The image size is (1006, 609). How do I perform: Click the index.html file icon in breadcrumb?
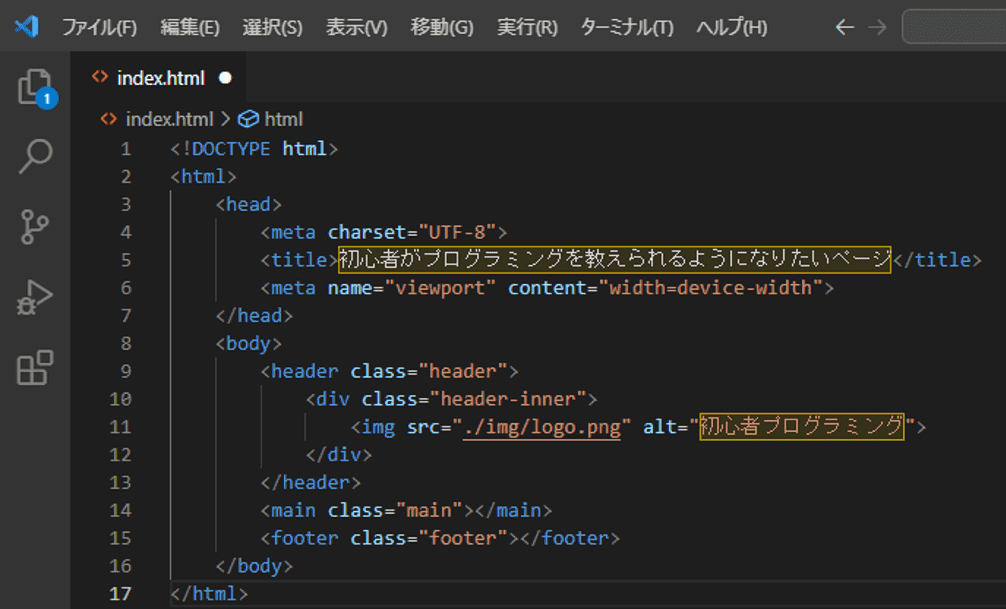click(108, 119)
